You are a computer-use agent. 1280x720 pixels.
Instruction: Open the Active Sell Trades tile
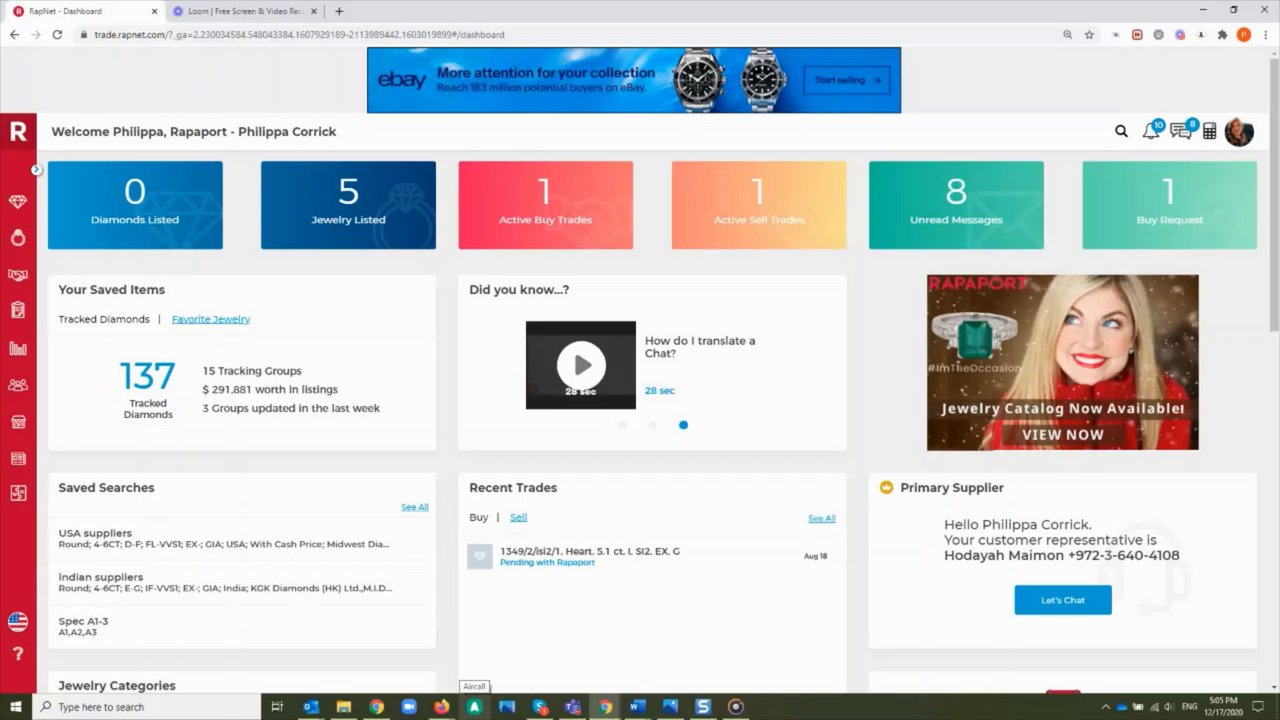click(x=759, y=205)
